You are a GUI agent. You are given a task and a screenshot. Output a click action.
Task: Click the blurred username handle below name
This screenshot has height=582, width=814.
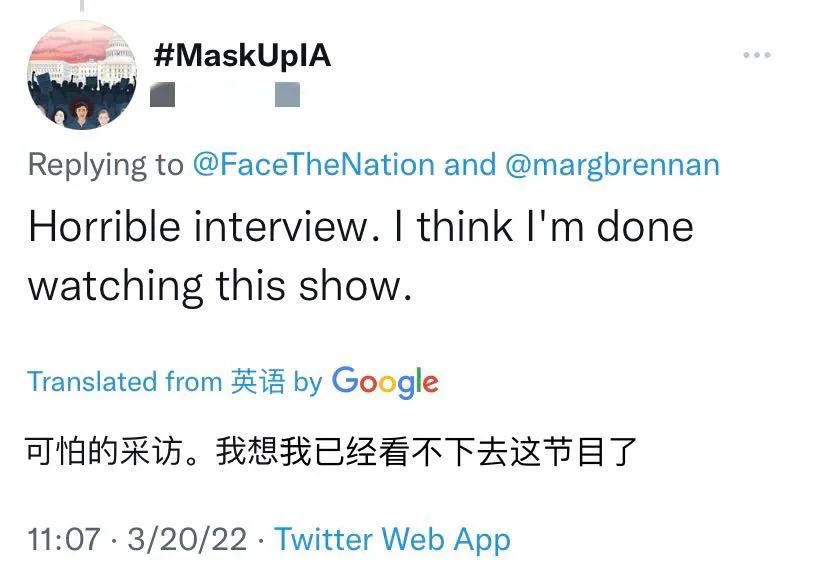click(225, 94)
